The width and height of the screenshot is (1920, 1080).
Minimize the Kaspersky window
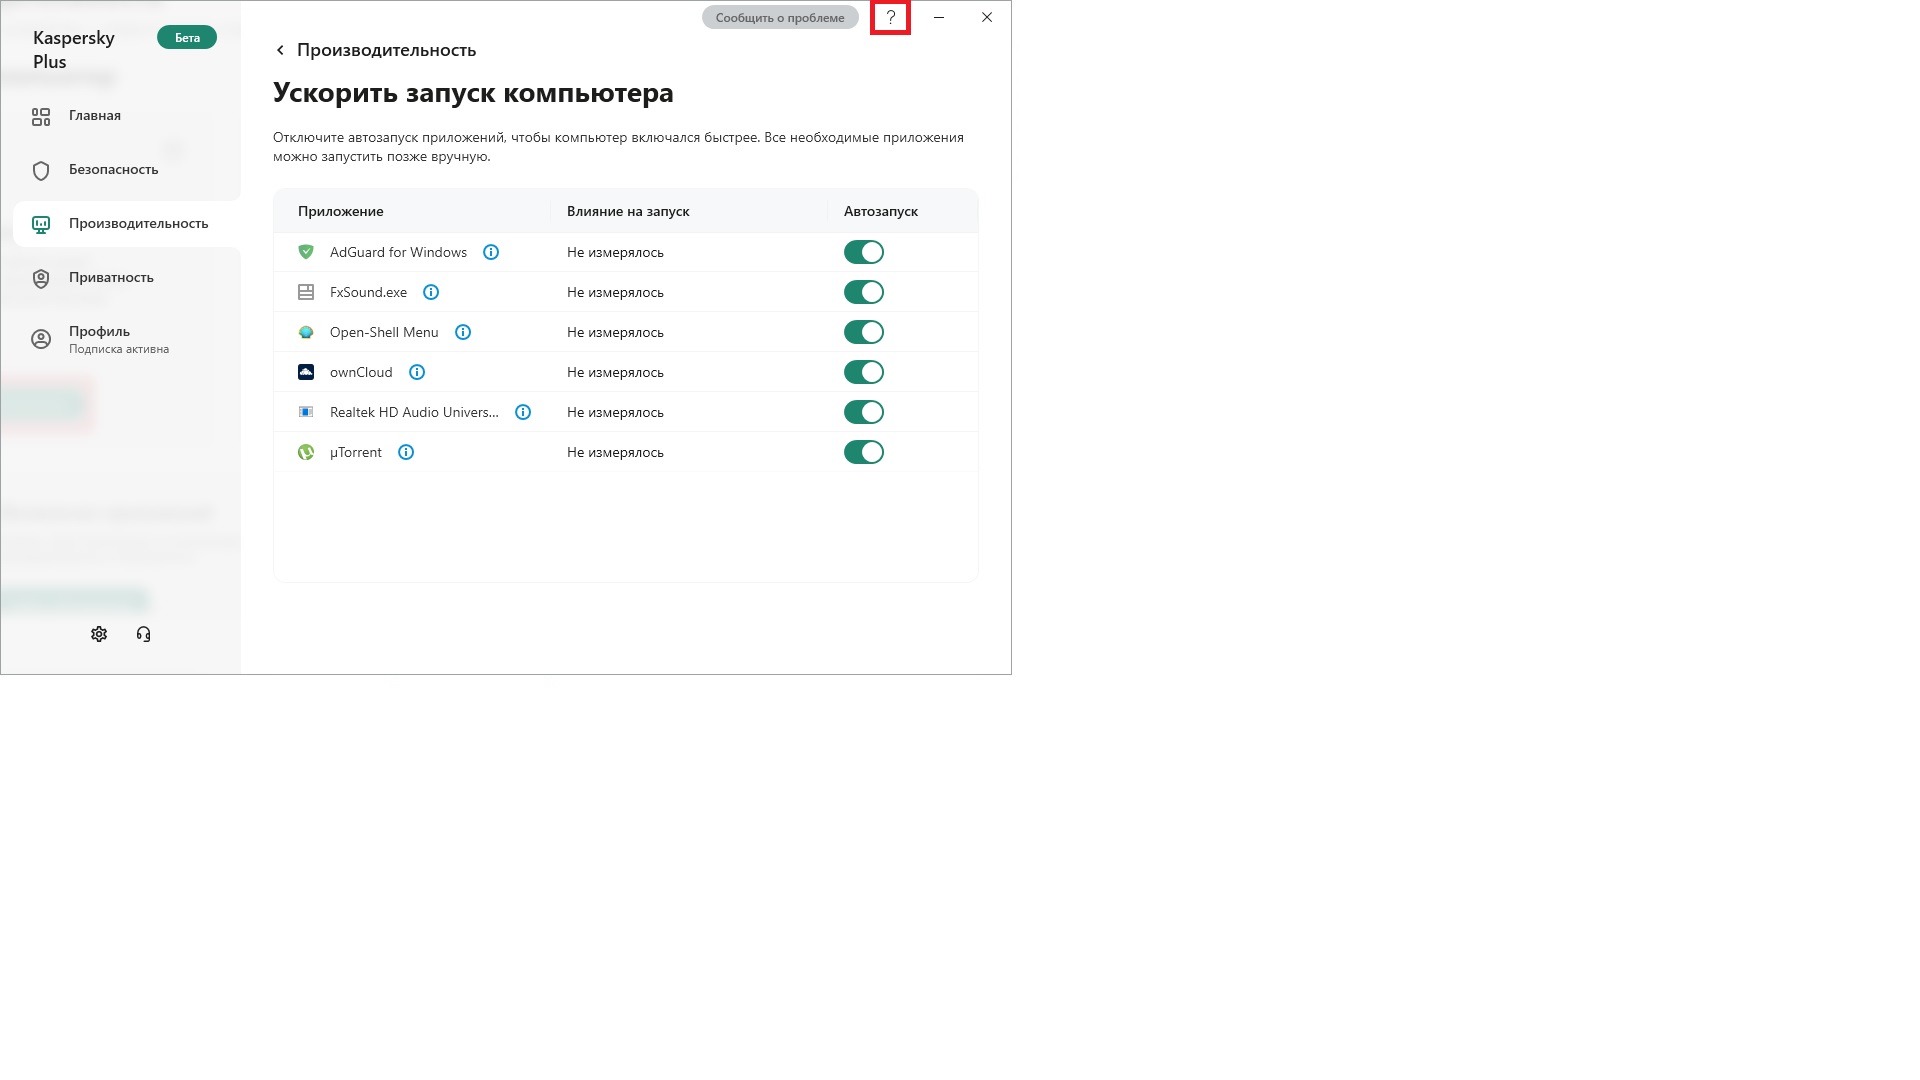(x=939, y=17)
